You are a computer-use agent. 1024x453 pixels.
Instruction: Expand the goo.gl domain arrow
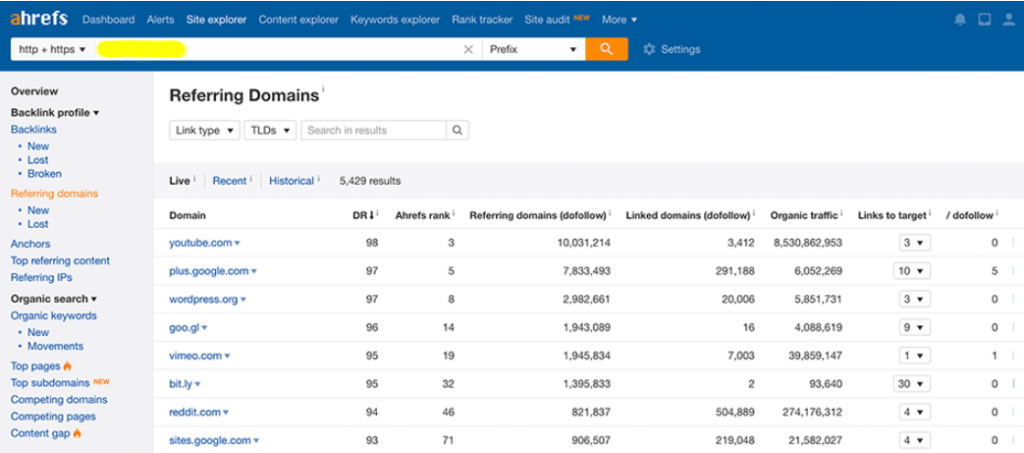[x=204, y=328]
